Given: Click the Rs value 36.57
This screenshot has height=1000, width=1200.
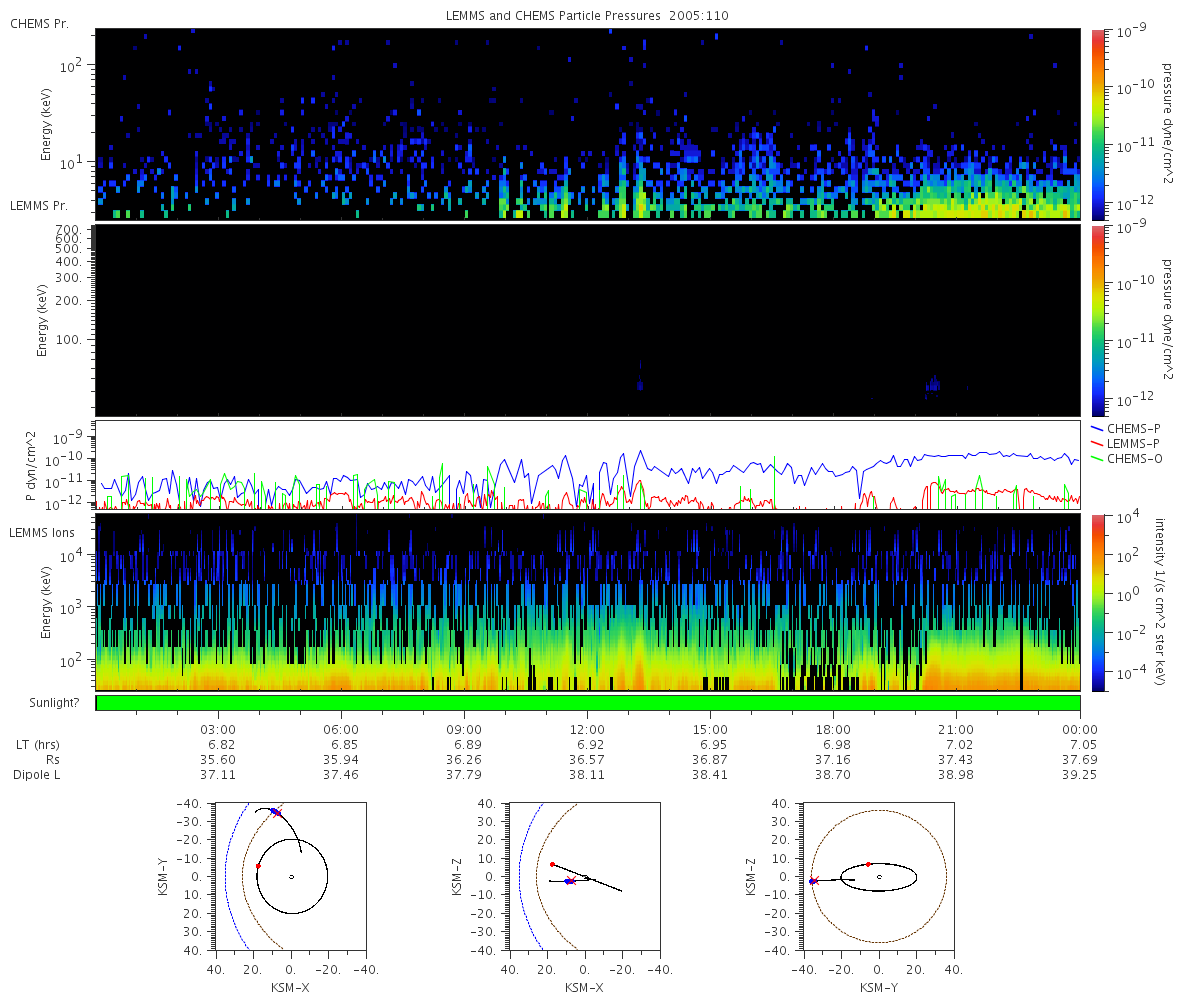Looking at the screenshot, I should 587,760.
